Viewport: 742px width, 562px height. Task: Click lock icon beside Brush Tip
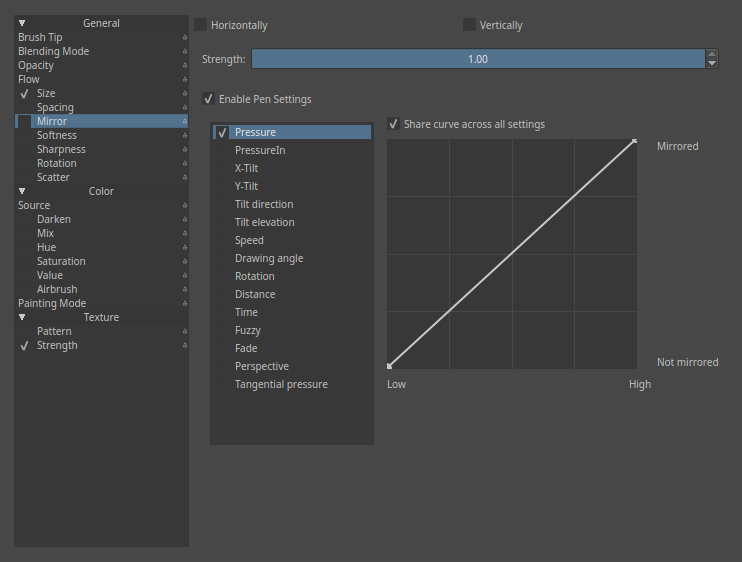tap(185, 37)
